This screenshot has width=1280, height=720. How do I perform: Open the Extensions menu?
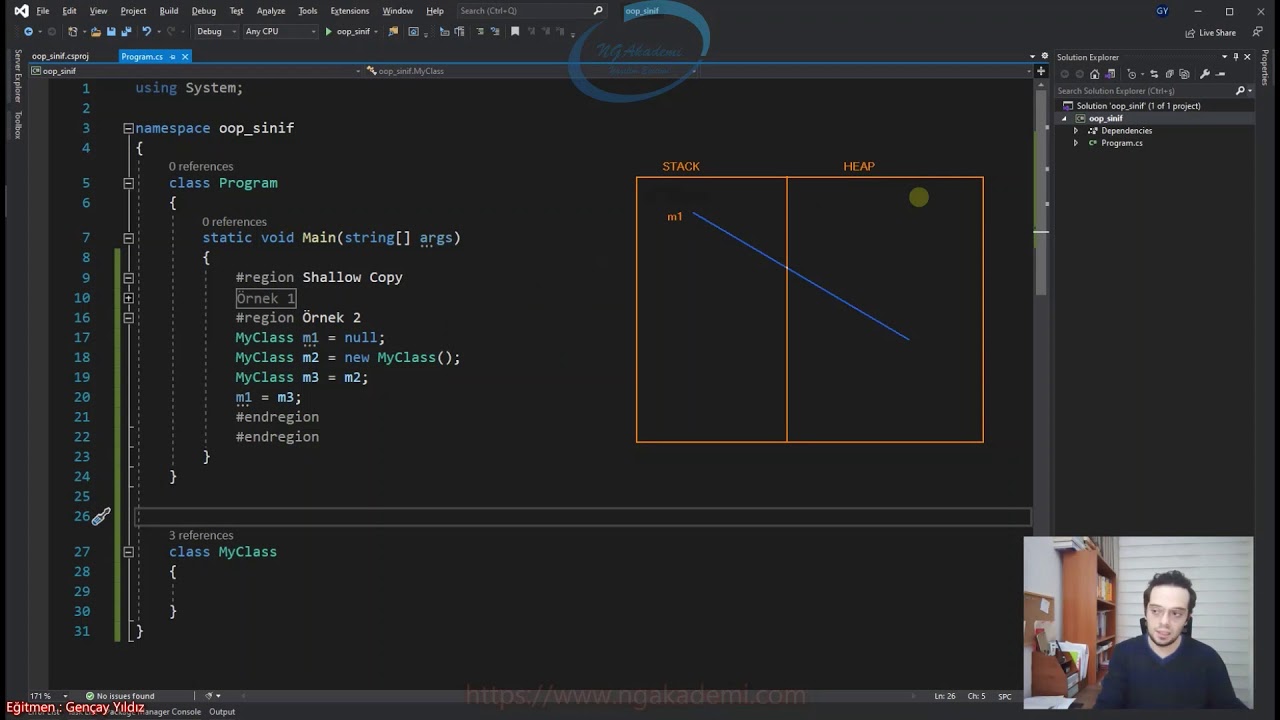pos(349,11)
